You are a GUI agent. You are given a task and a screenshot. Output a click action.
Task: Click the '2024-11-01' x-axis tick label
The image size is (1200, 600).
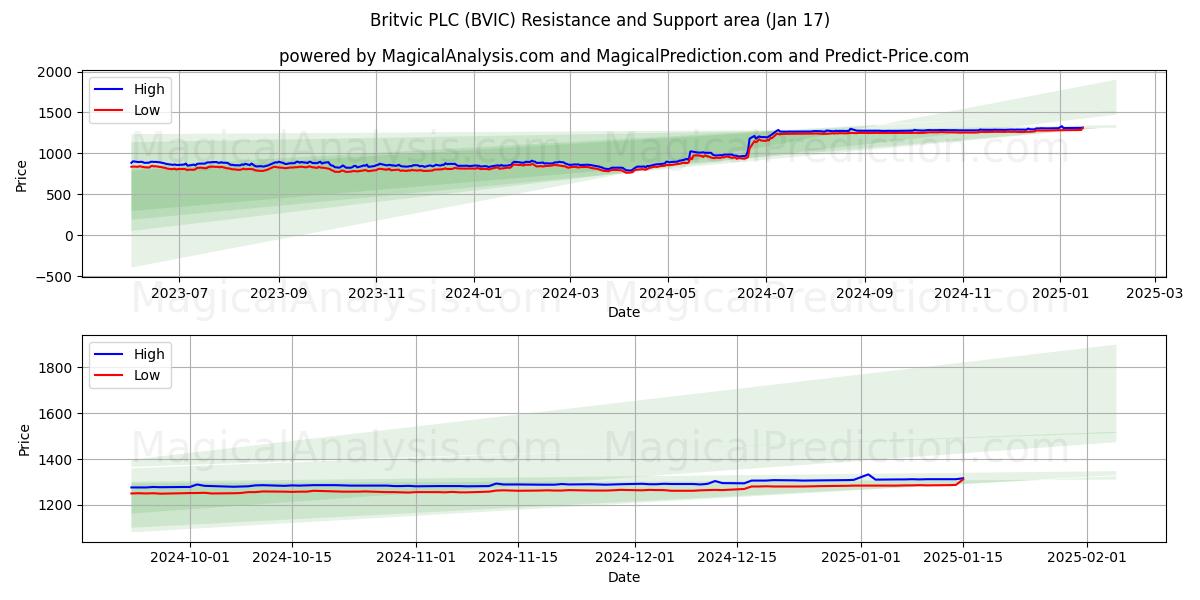point(416,559)
